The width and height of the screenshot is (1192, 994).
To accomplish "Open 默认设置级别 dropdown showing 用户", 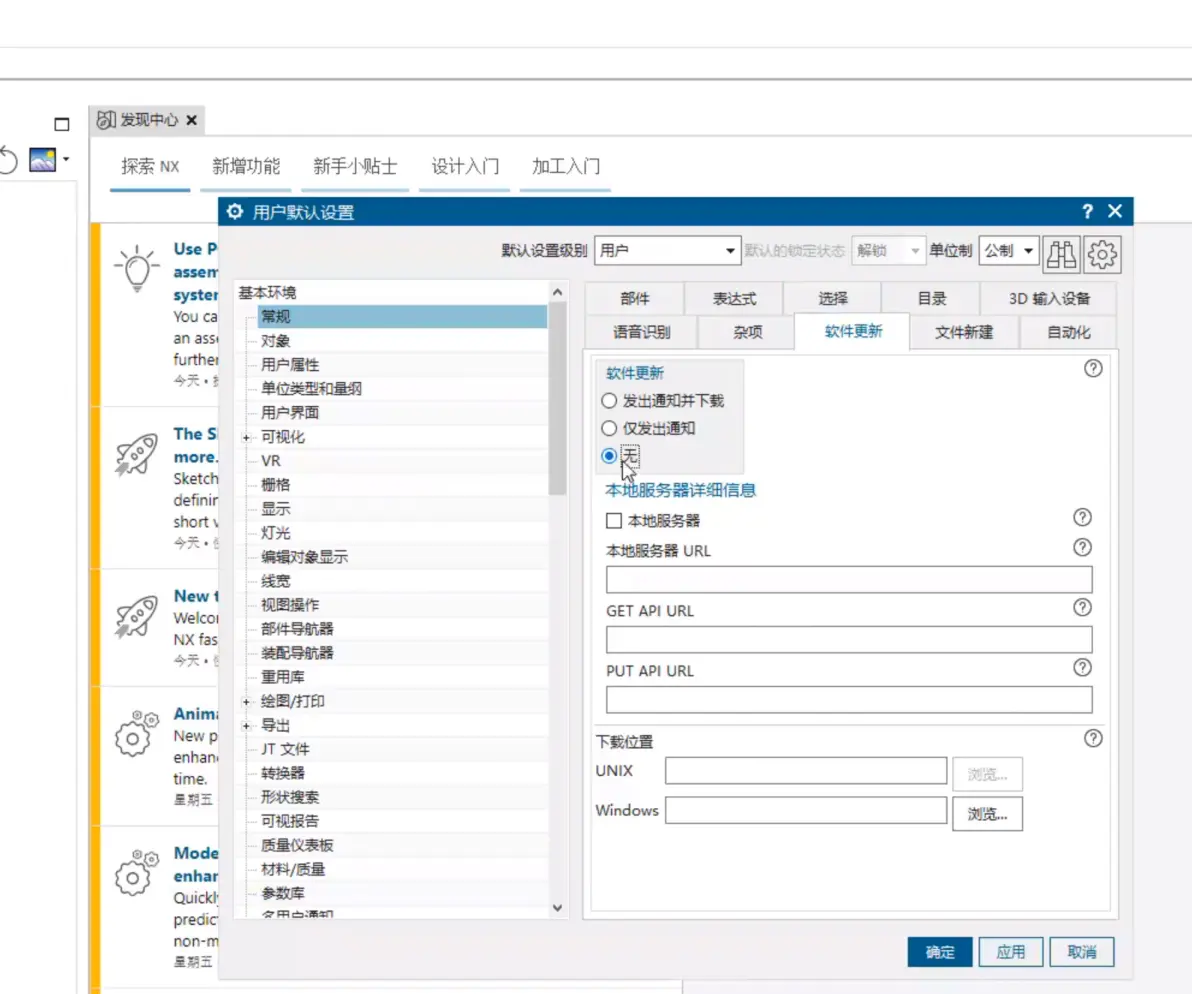I will pyautogui.click(x=667, y=251).
